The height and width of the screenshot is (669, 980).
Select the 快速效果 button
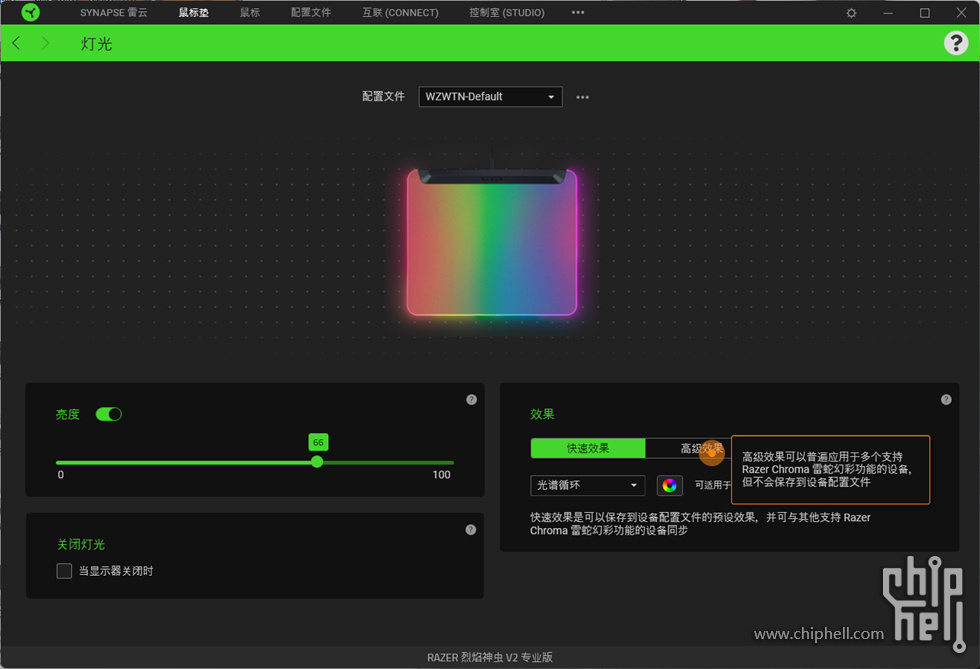click(588, 448)
